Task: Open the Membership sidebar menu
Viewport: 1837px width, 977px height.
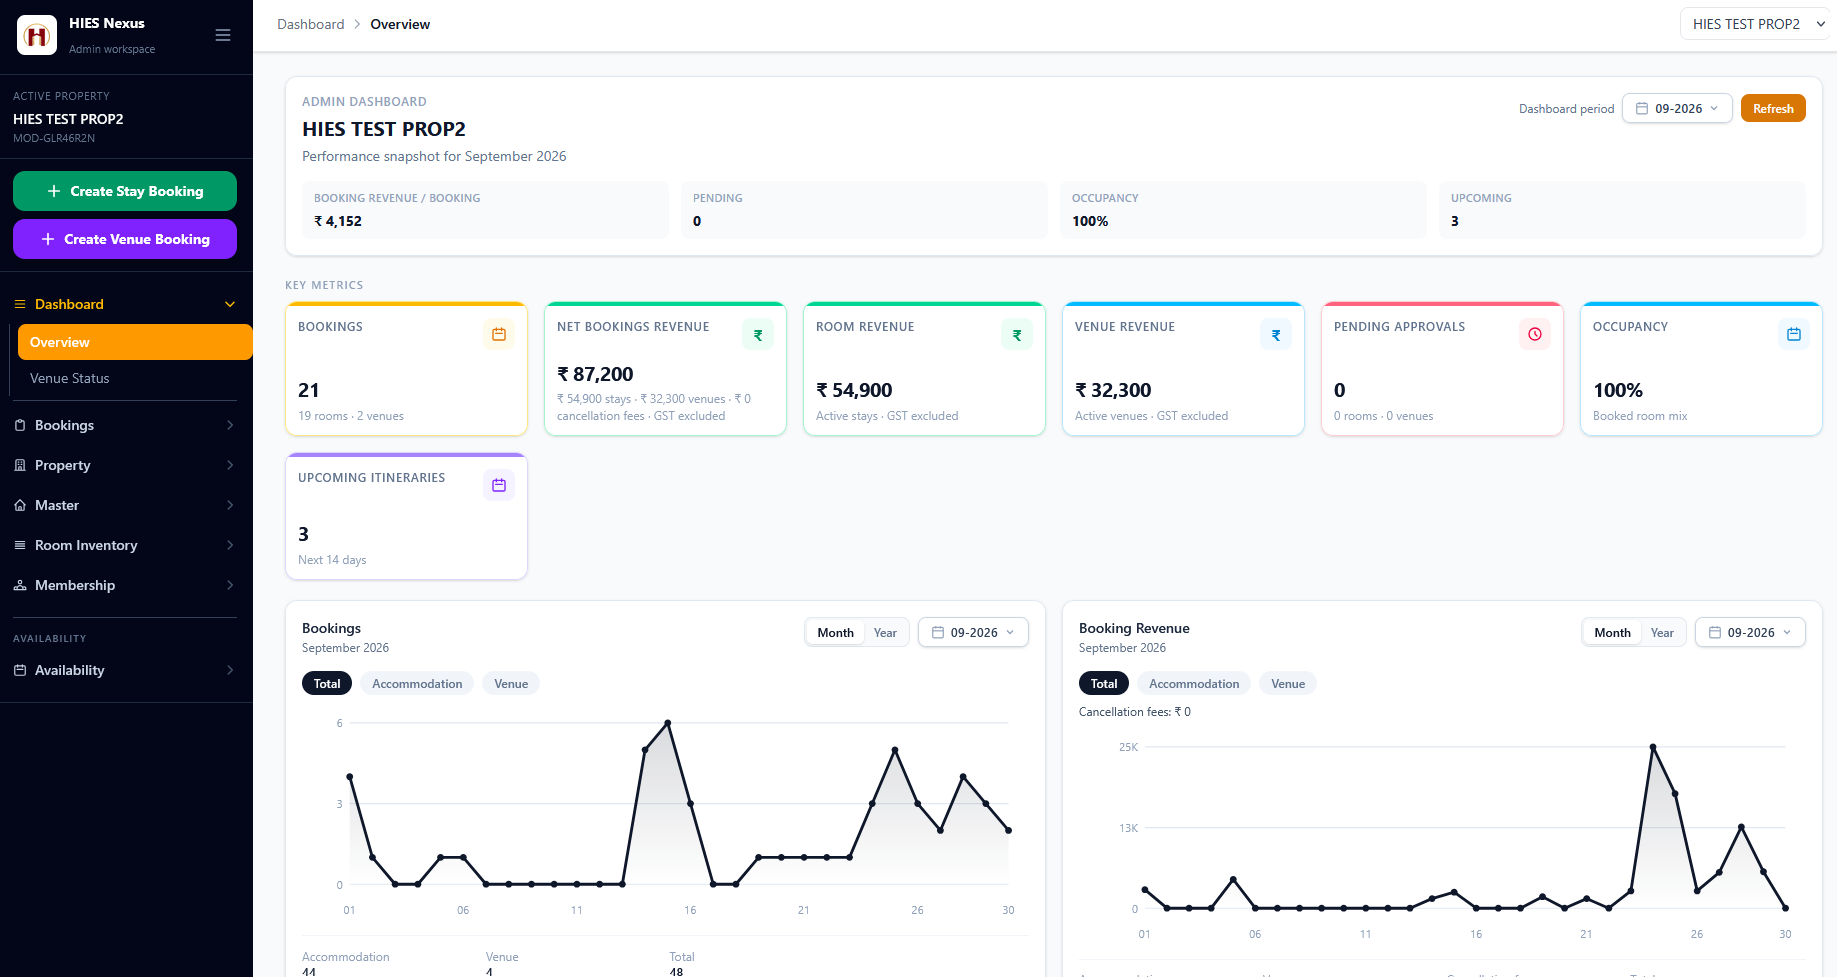Action: pyautogui.click(x=125, y=585)
